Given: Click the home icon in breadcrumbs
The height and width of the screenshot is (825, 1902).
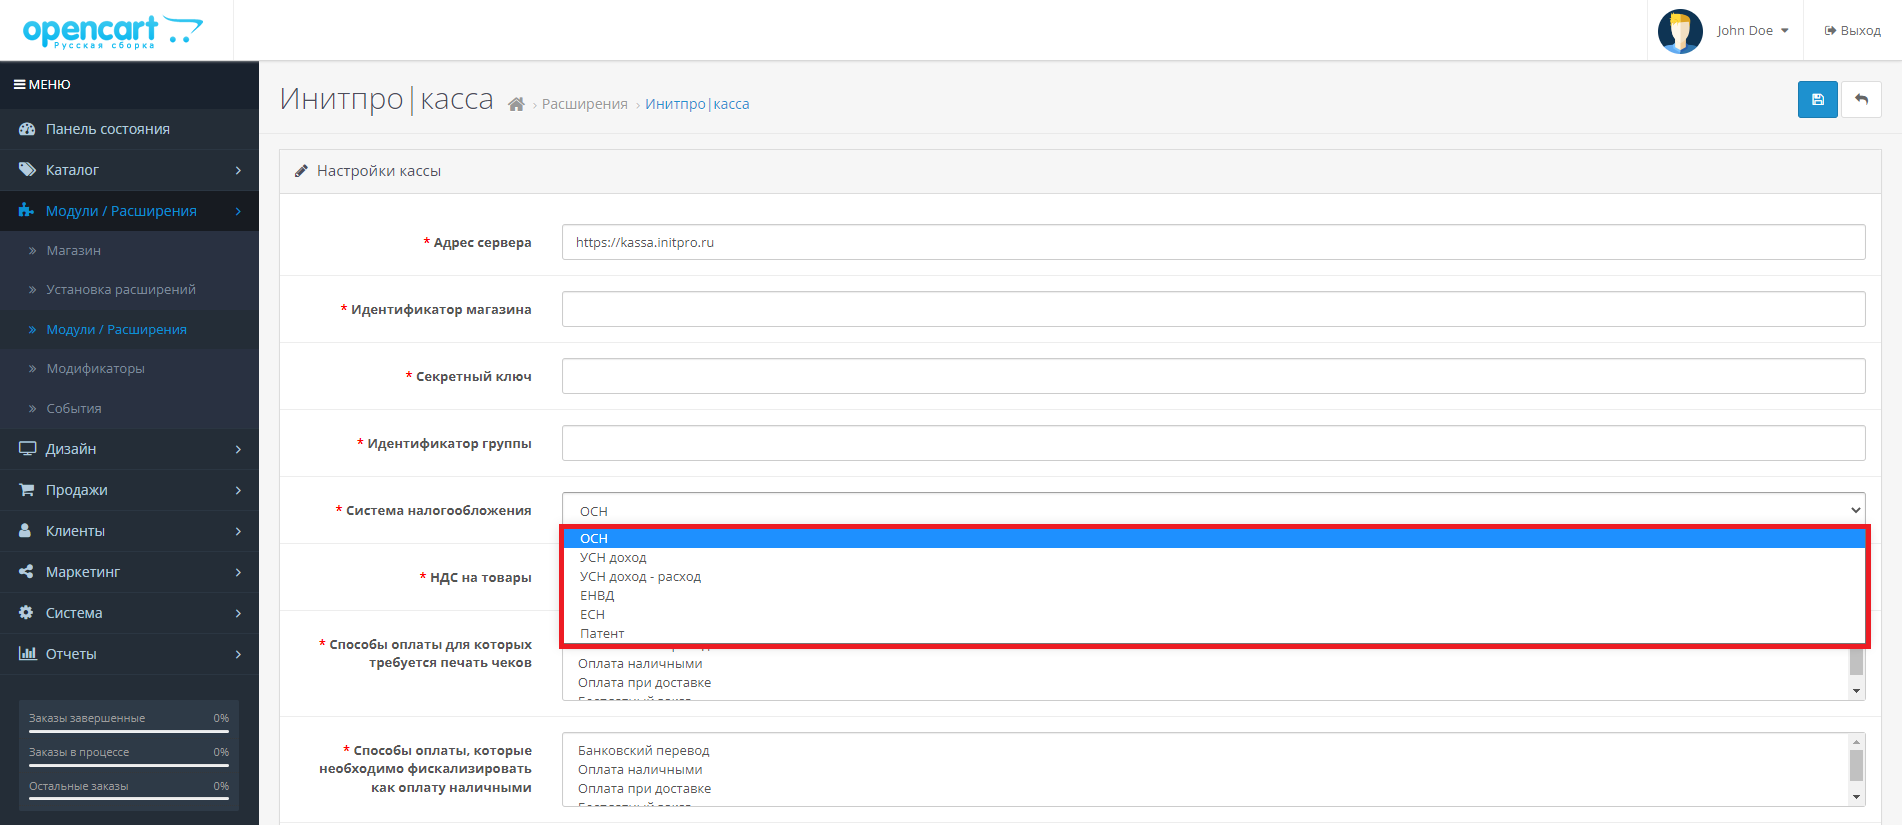Looking at the screenshot, I should pyautogui.click(x=516, y=104).
